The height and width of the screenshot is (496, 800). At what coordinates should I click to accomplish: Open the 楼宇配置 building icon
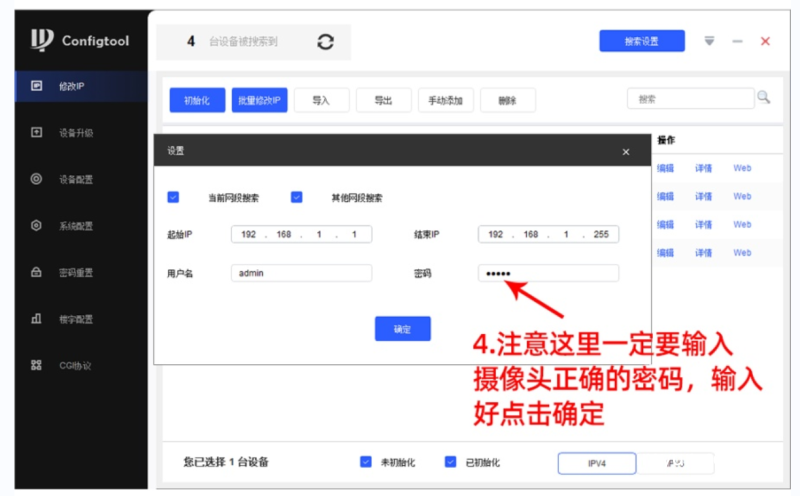[x=36, y=318]
